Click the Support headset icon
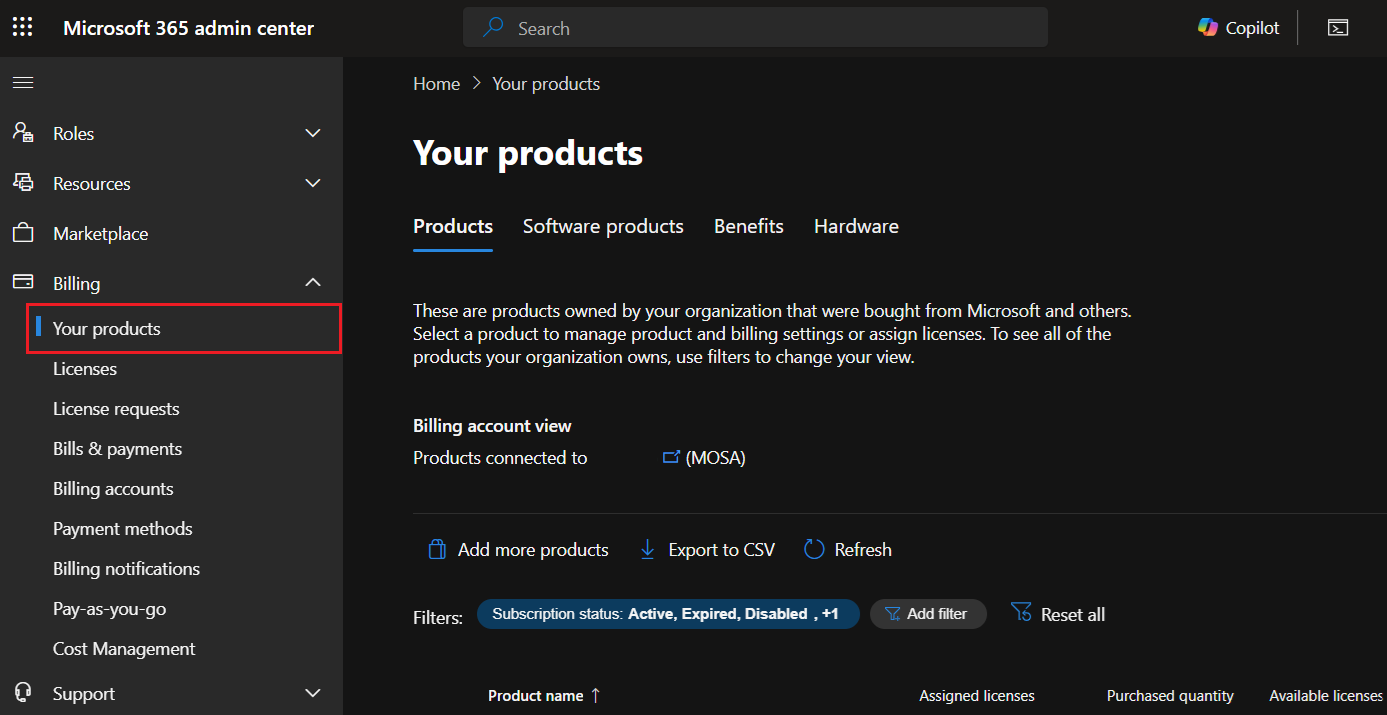Image resolution: width=1387 pixels, height=715 pixels. [23, 693]
